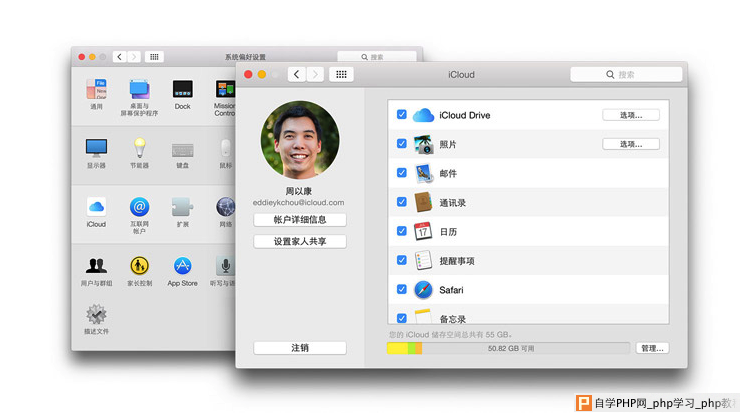Go back in iCloud window toolbar
Viewport: 745px width, 417px height.
tap(296, 74)
